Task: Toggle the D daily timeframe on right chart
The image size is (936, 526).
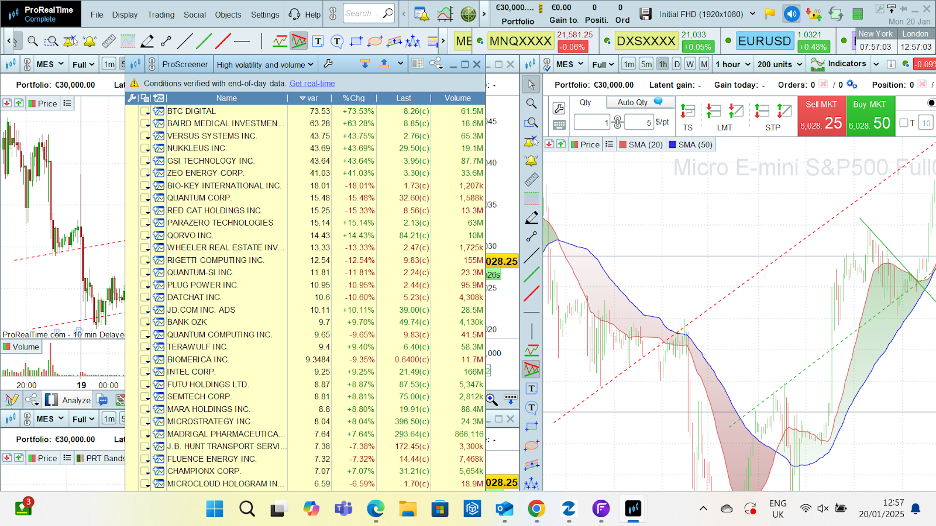Action: click(677, 64)
